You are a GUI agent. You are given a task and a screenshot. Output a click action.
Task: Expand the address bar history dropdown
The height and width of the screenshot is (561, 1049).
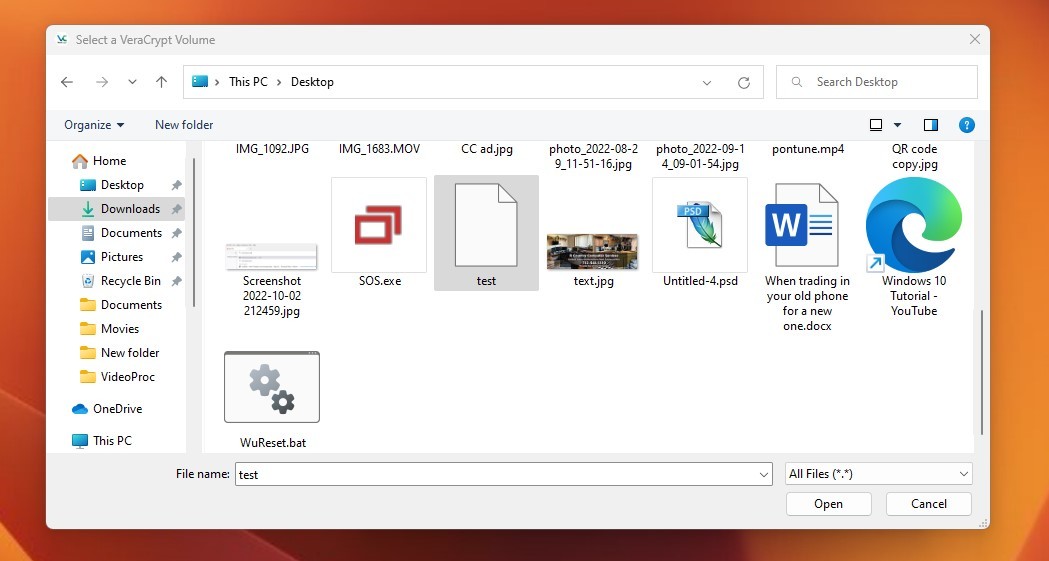707,82
